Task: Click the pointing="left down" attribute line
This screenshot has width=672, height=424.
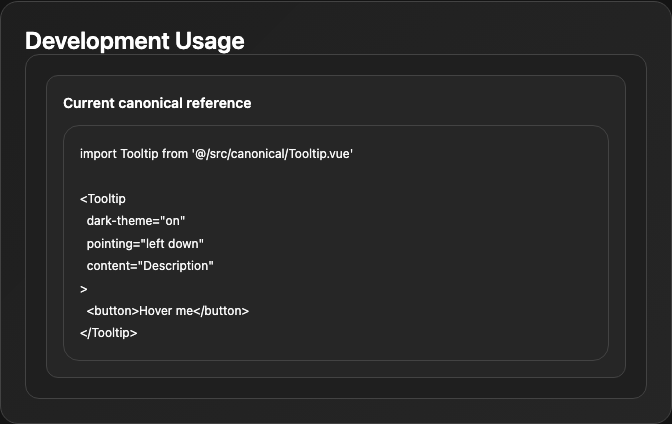Action: [x=145, y=244]
